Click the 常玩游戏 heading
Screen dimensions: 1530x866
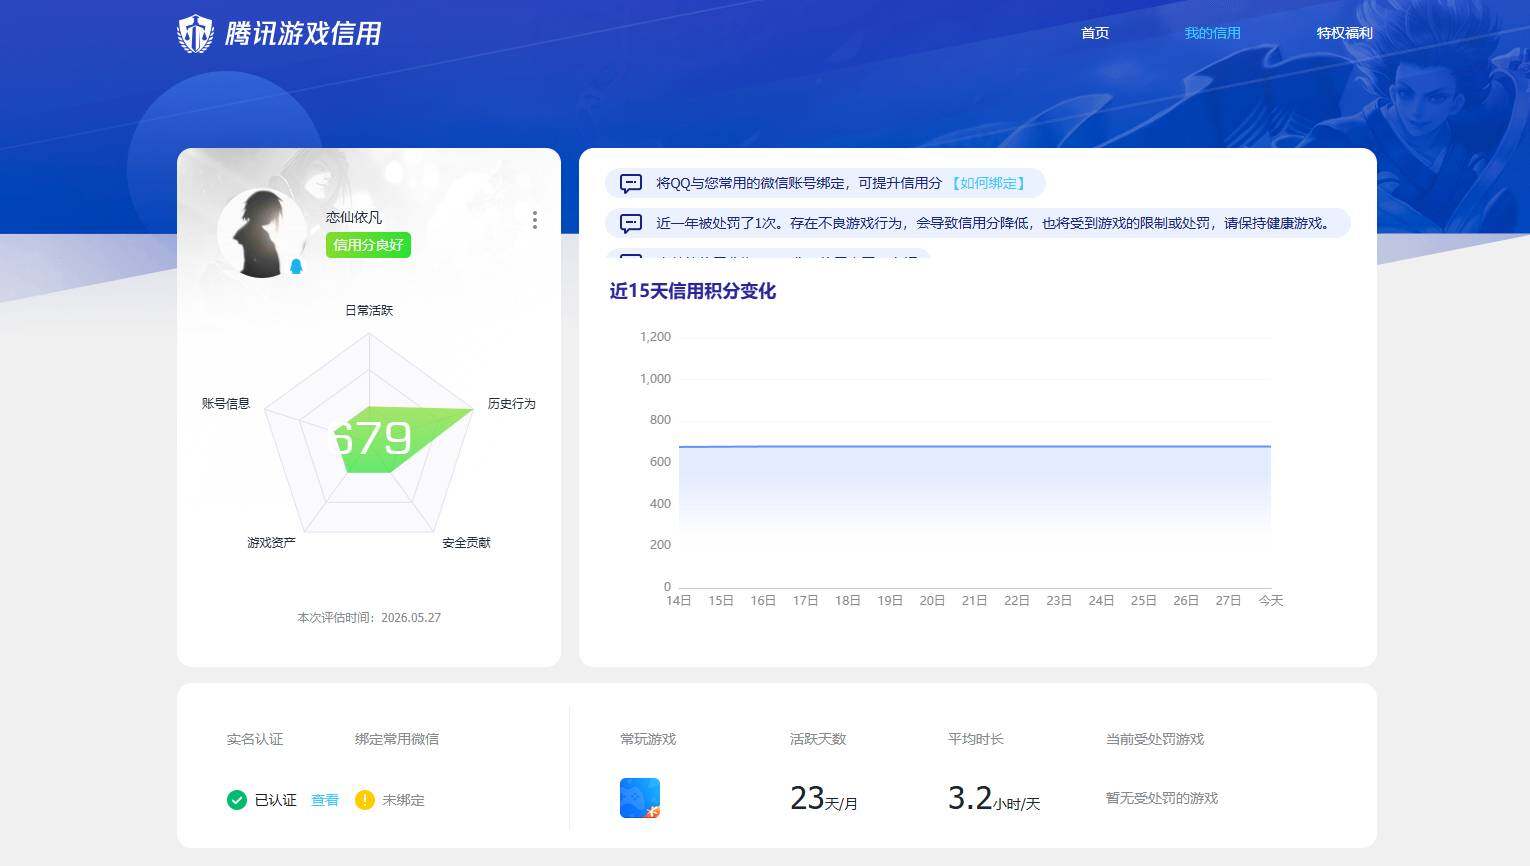click(648, 739)
